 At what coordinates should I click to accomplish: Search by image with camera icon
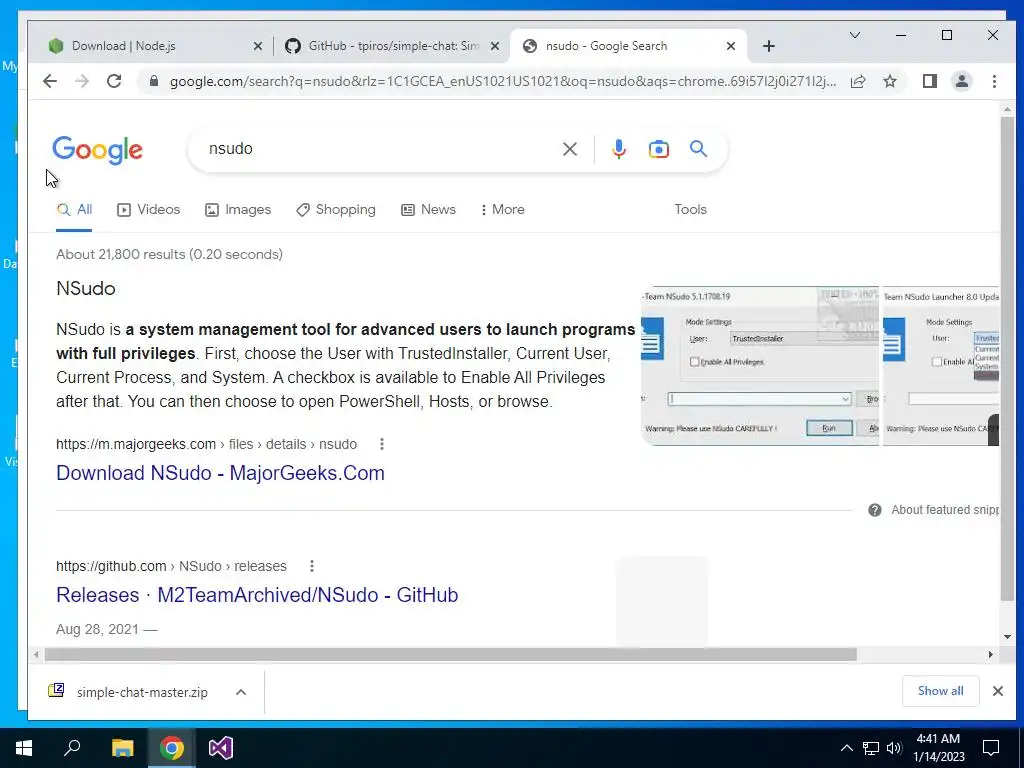658,149
